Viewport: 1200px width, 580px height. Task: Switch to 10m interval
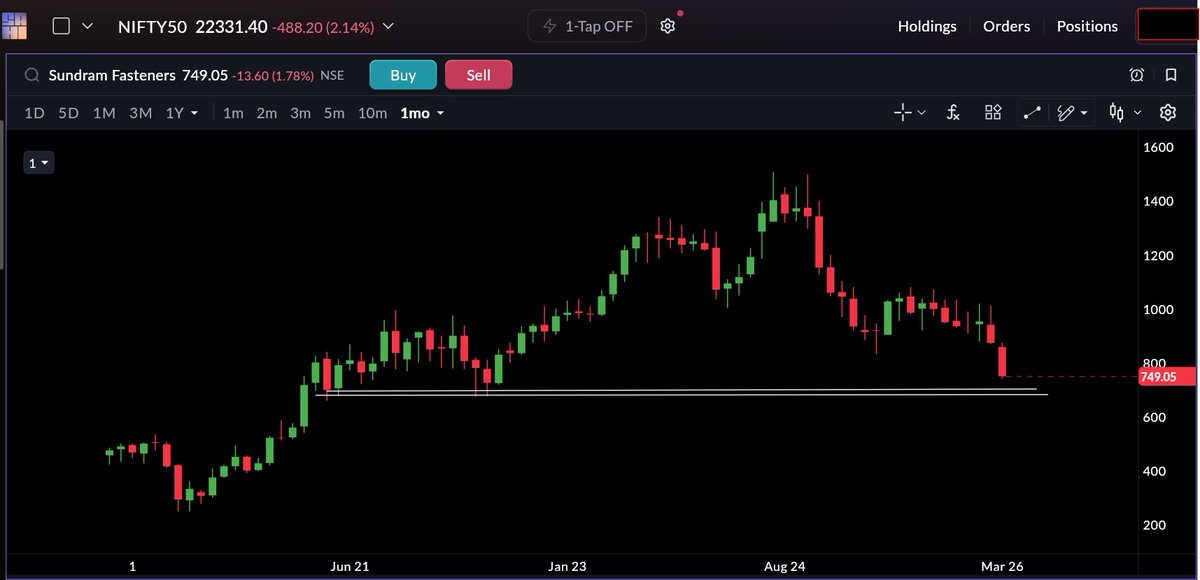coord(372,113)
